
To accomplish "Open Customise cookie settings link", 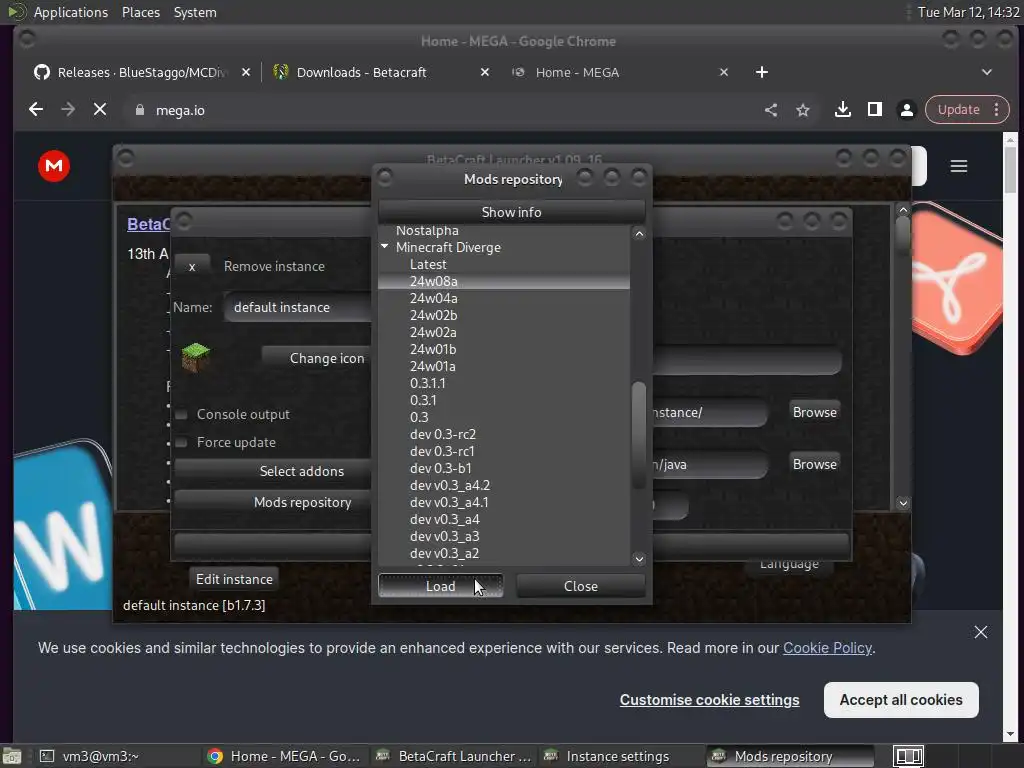I will tap(709, 699).
